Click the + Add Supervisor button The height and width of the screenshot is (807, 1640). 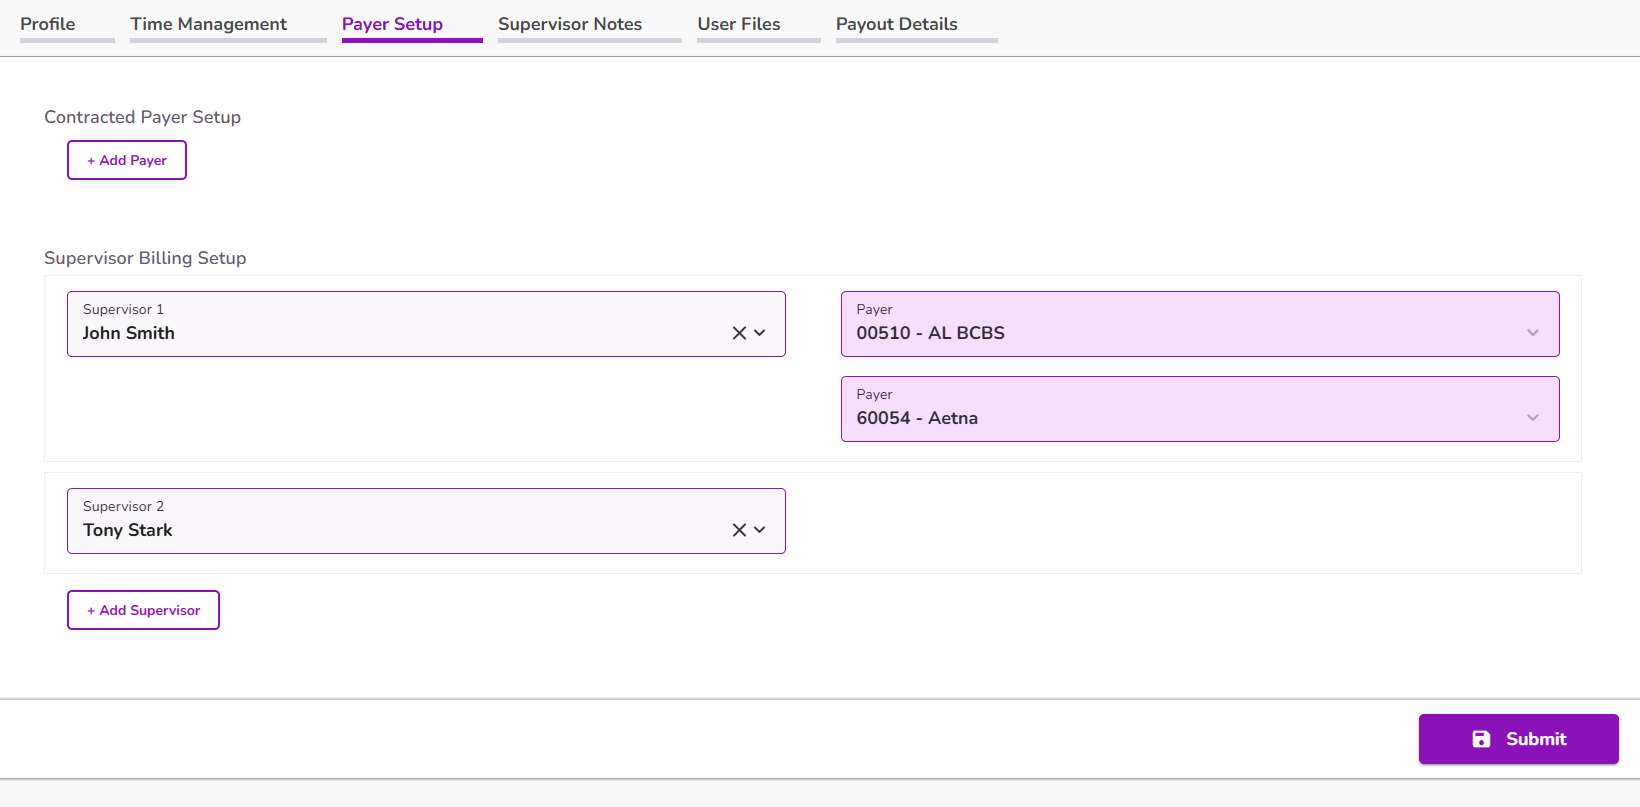click(143, 610)
